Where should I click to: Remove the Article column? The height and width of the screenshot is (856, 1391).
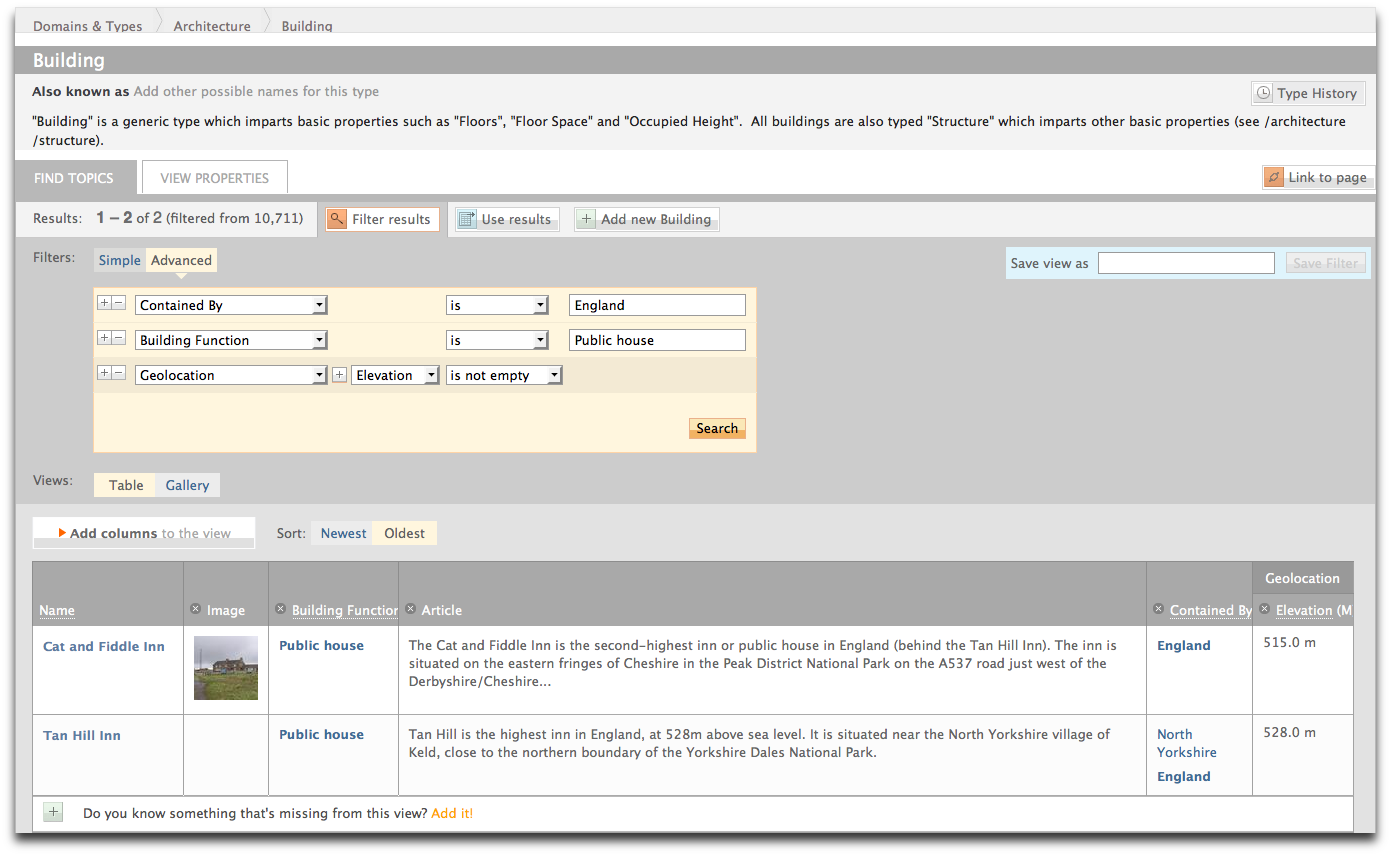(411, 609)
